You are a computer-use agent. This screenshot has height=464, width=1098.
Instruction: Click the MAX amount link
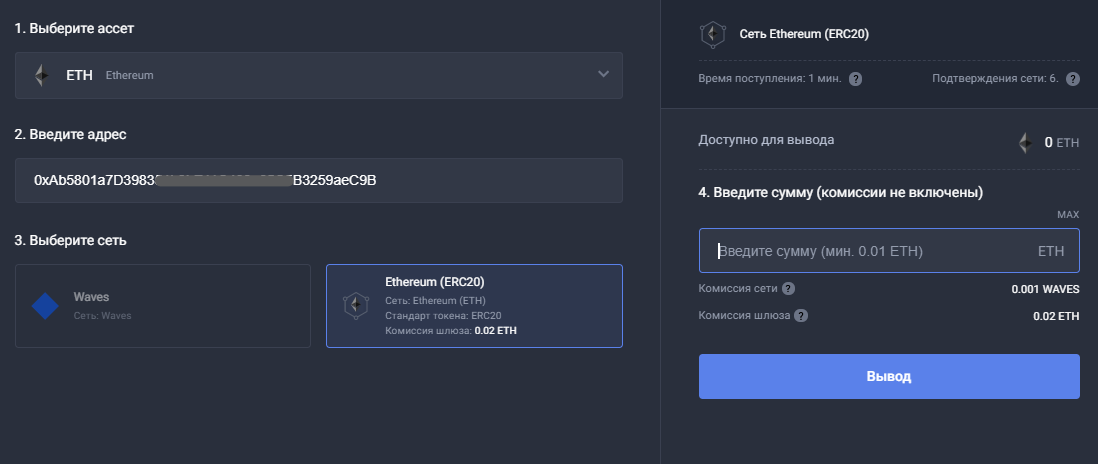click(1067, 215)
